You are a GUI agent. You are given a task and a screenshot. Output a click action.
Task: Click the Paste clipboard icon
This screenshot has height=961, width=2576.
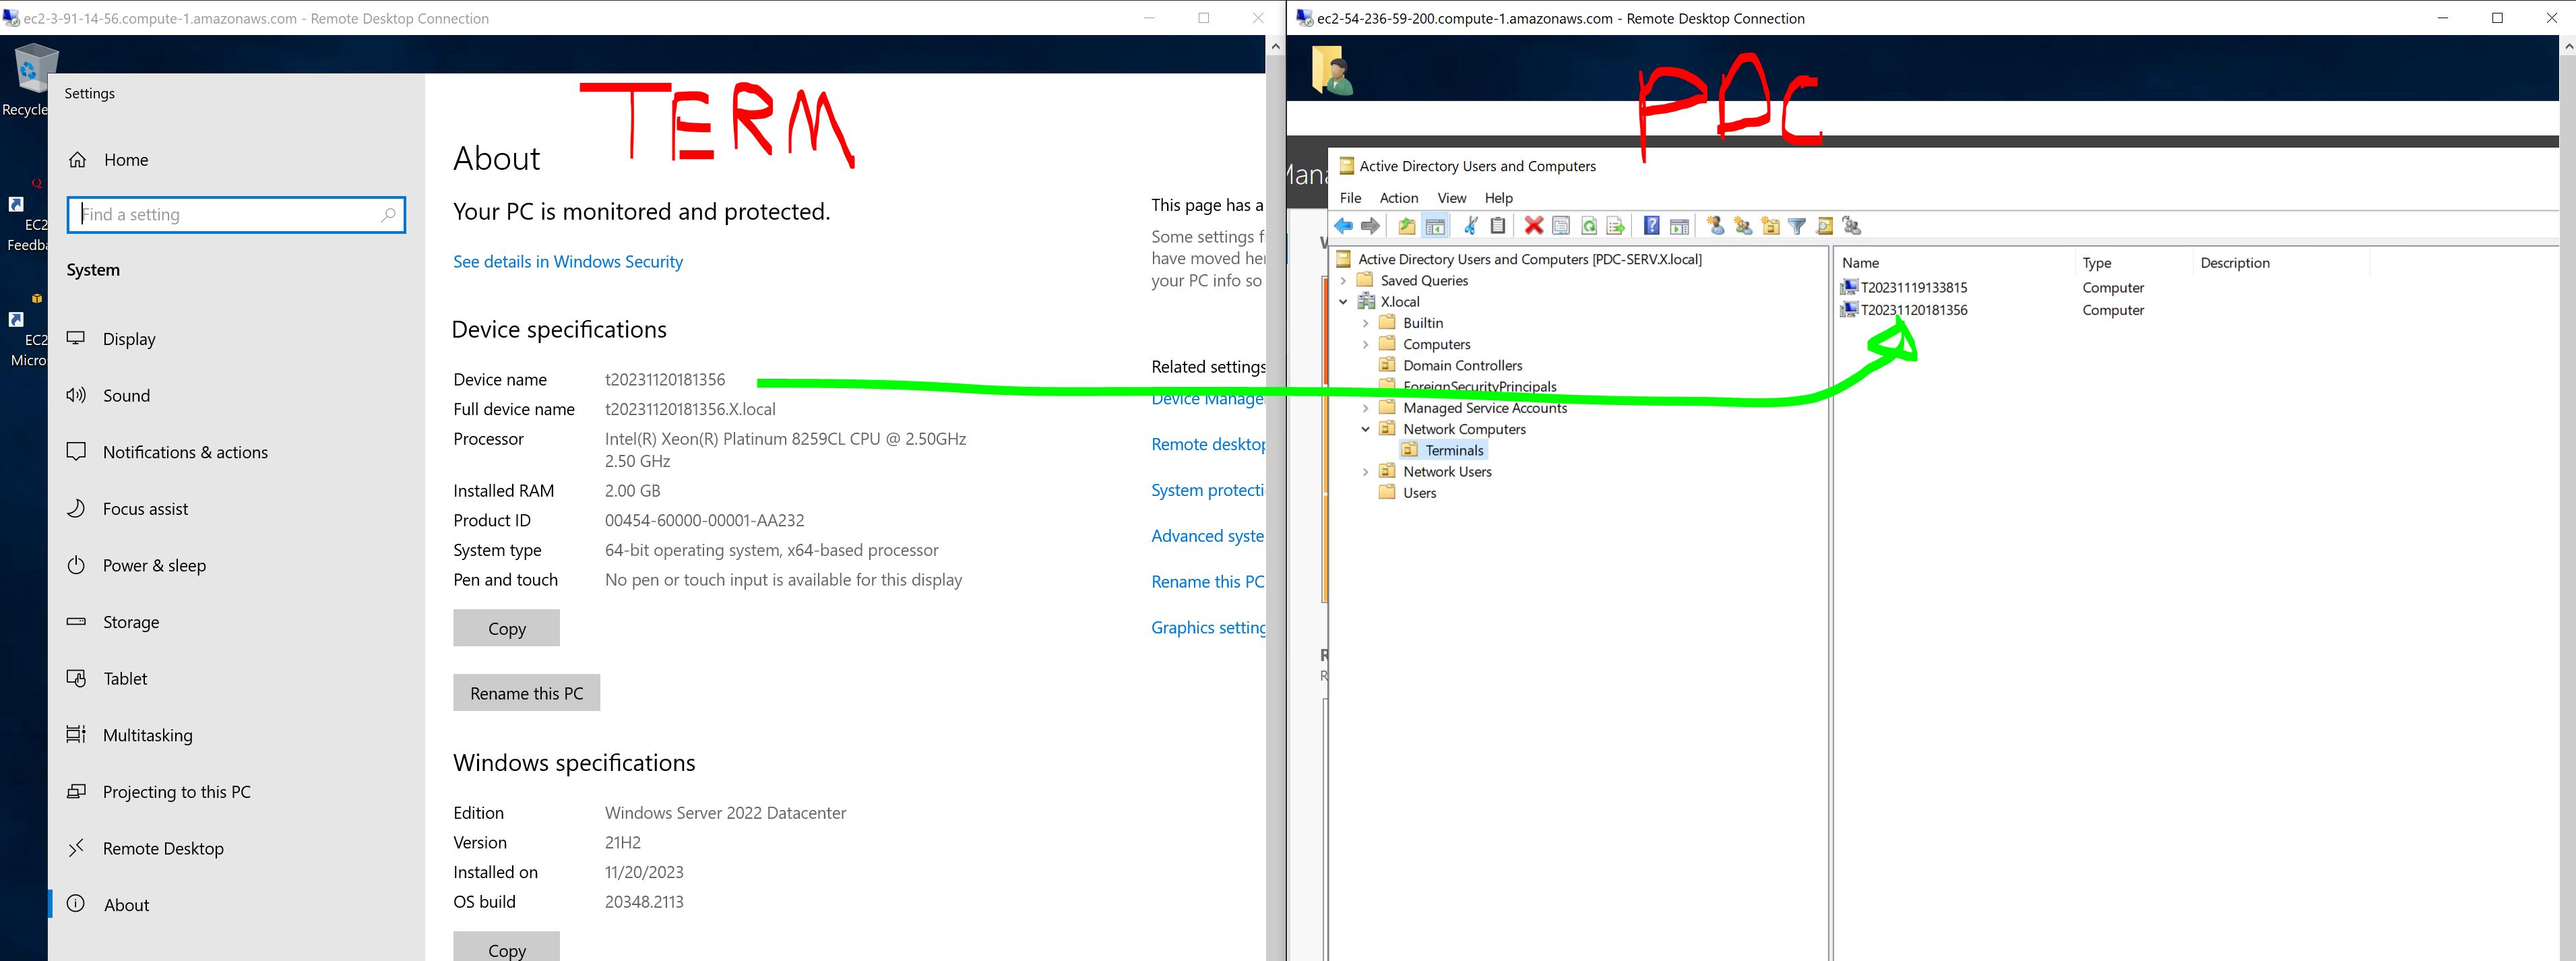1497,226
